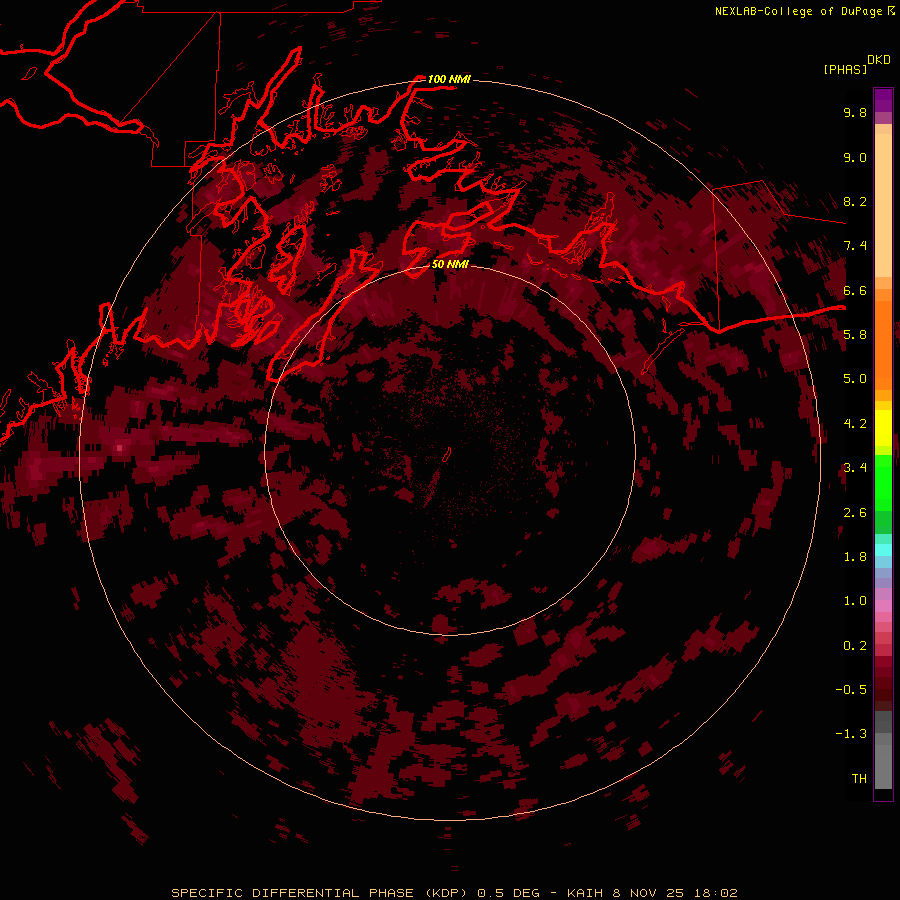Click the 100 NMI range ring label
Viewport: 900px width, 900px height.
click(449, 79)
